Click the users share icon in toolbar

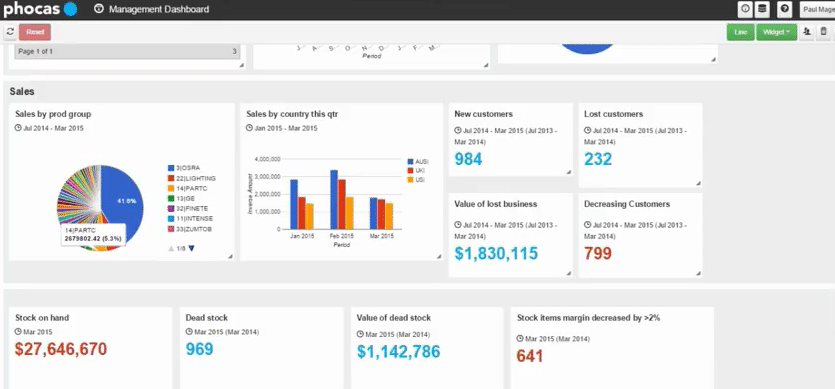point(807,32)
